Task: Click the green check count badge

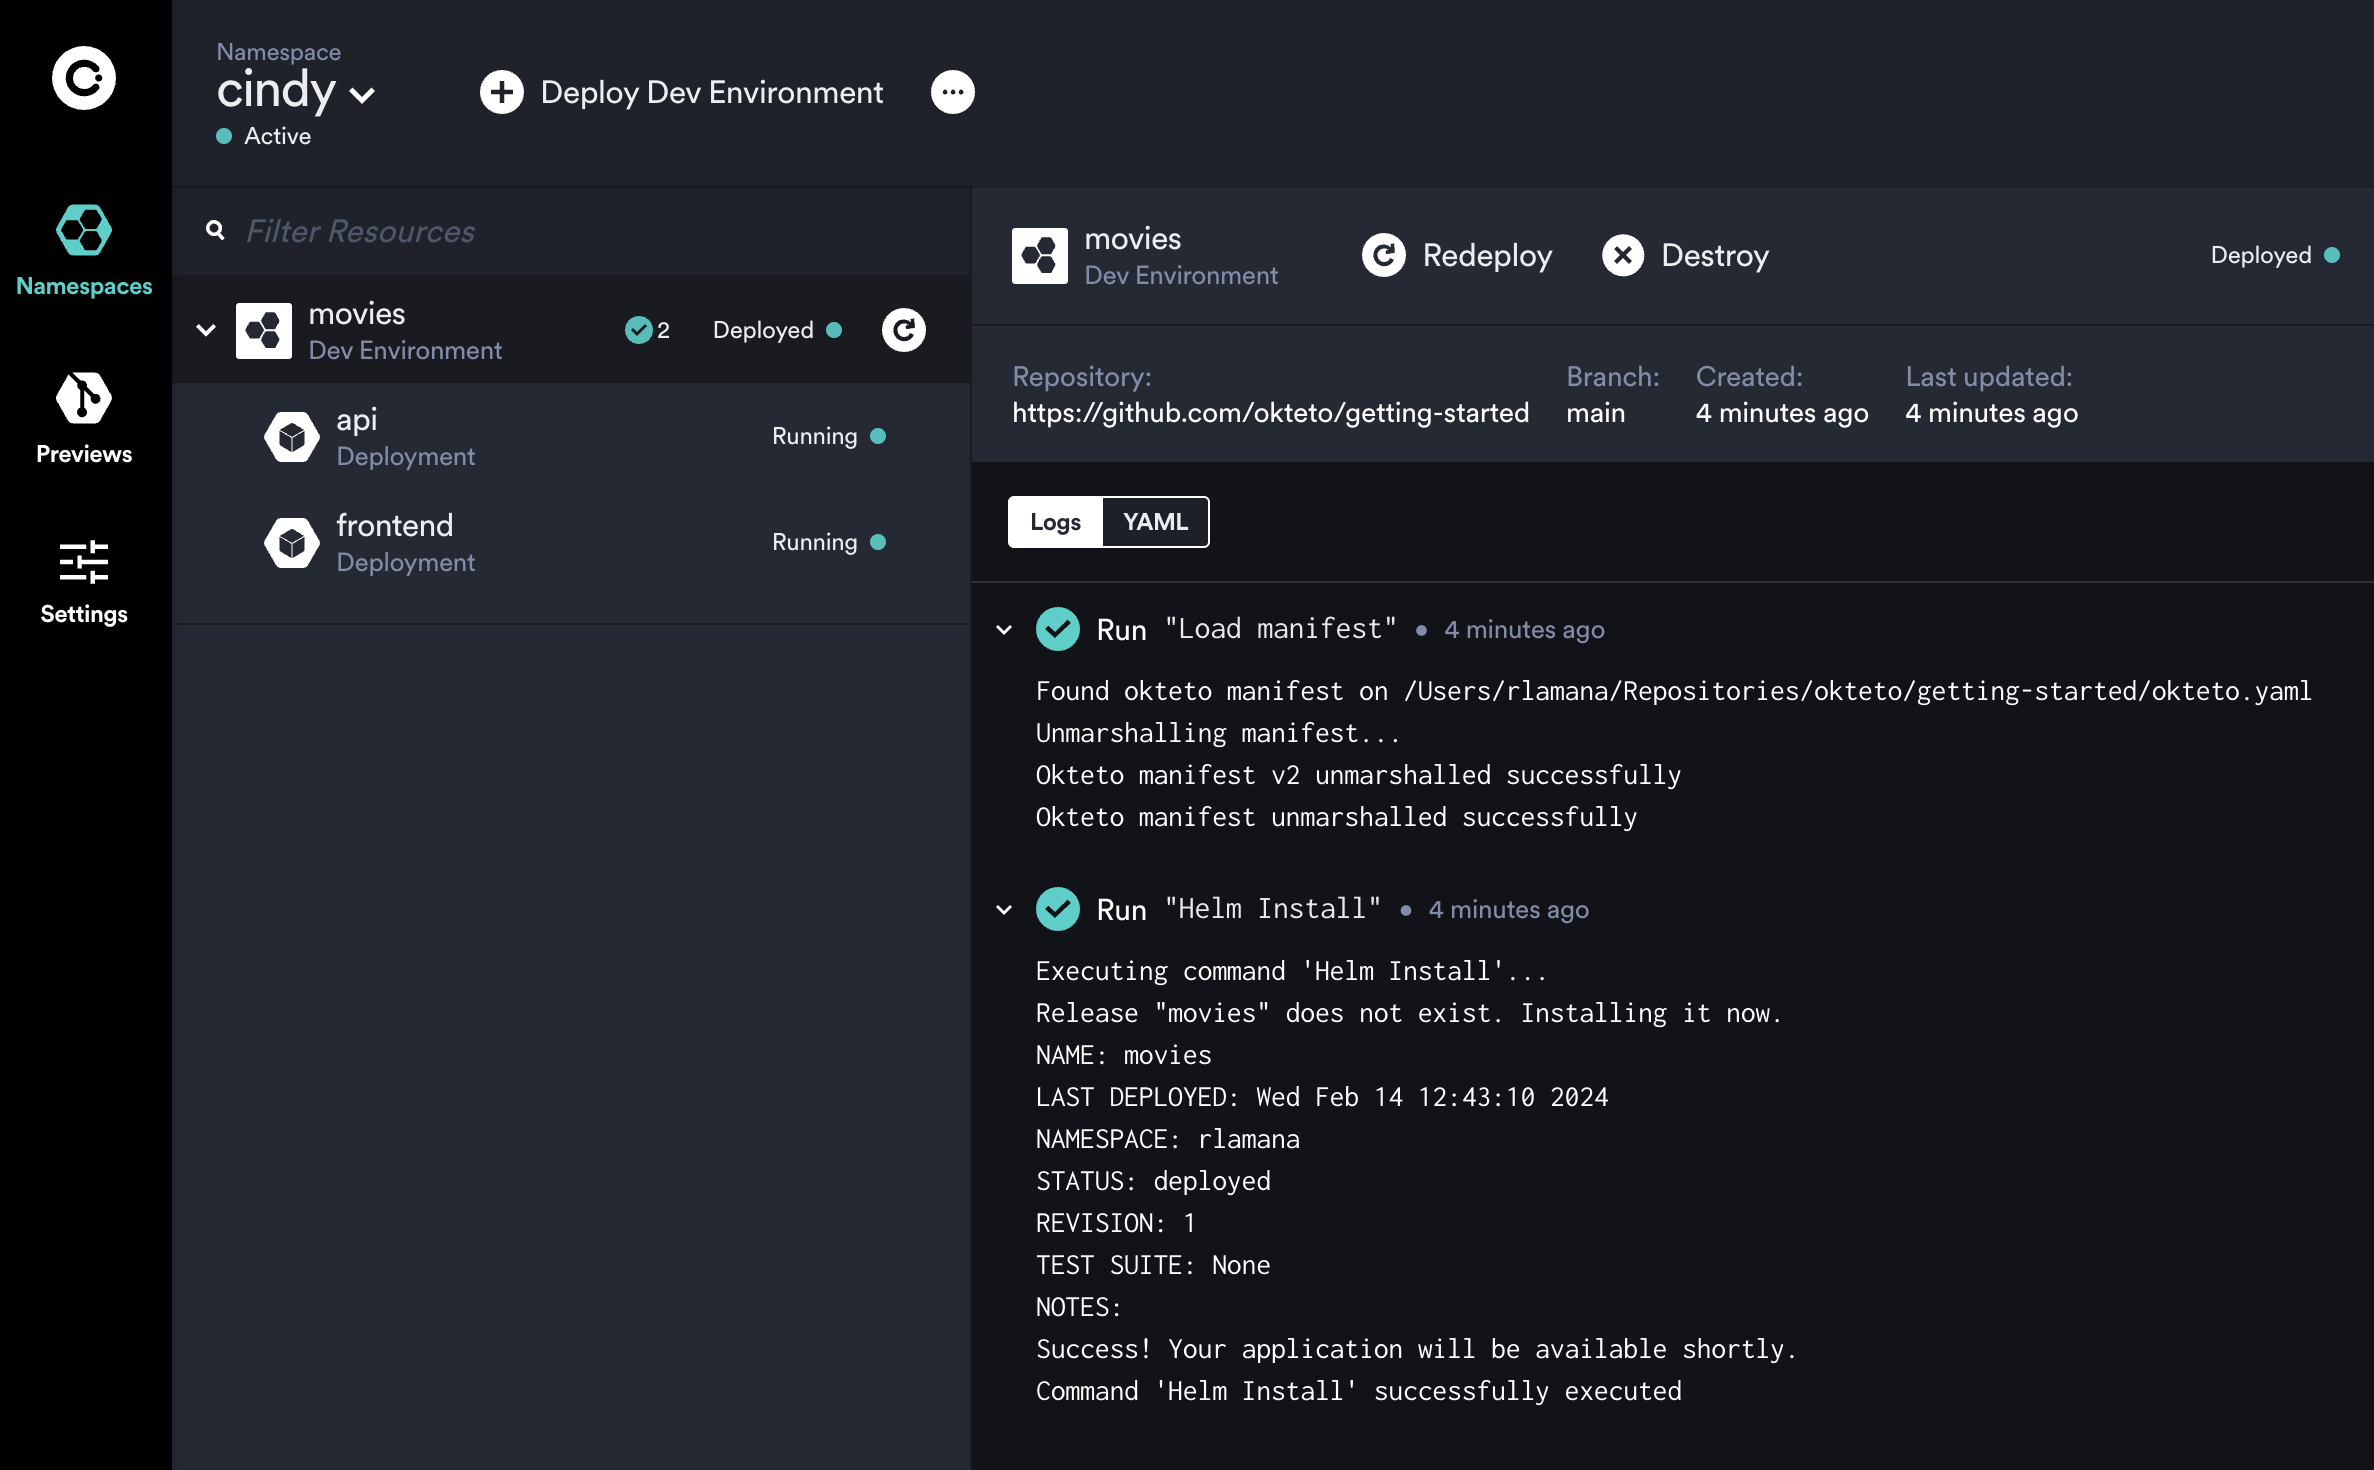Action: coord(647,330)
